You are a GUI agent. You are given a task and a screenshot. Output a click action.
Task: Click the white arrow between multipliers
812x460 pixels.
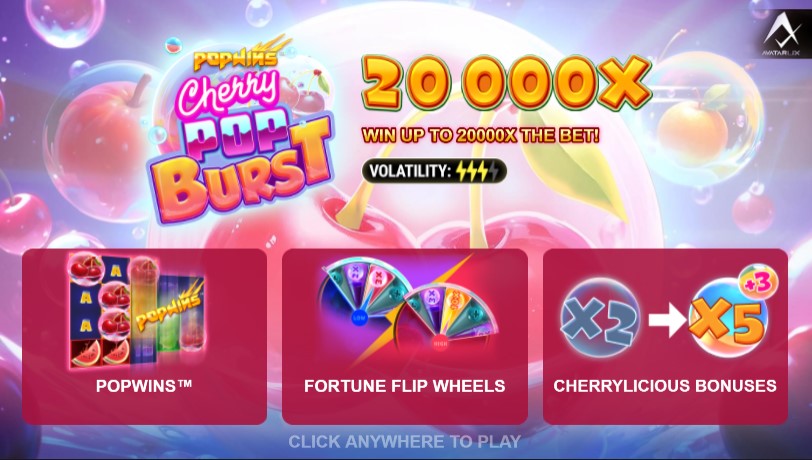pyautogui.click(x=667, y=321)
